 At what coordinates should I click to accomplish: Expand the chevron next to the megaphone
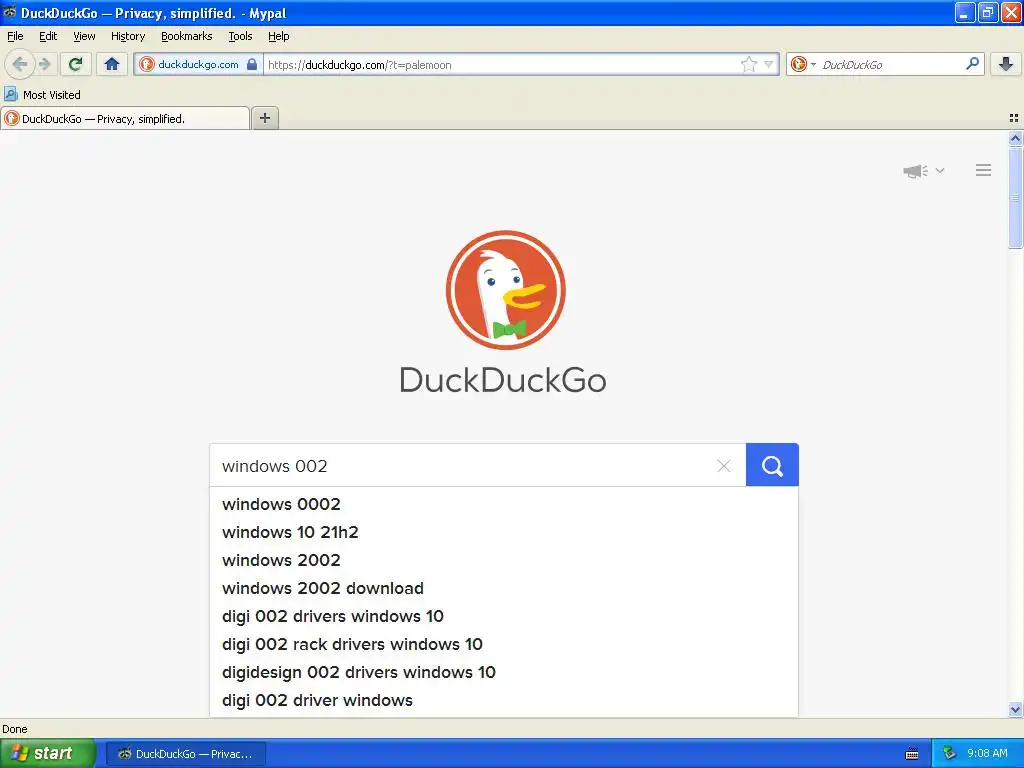[940, 170]
